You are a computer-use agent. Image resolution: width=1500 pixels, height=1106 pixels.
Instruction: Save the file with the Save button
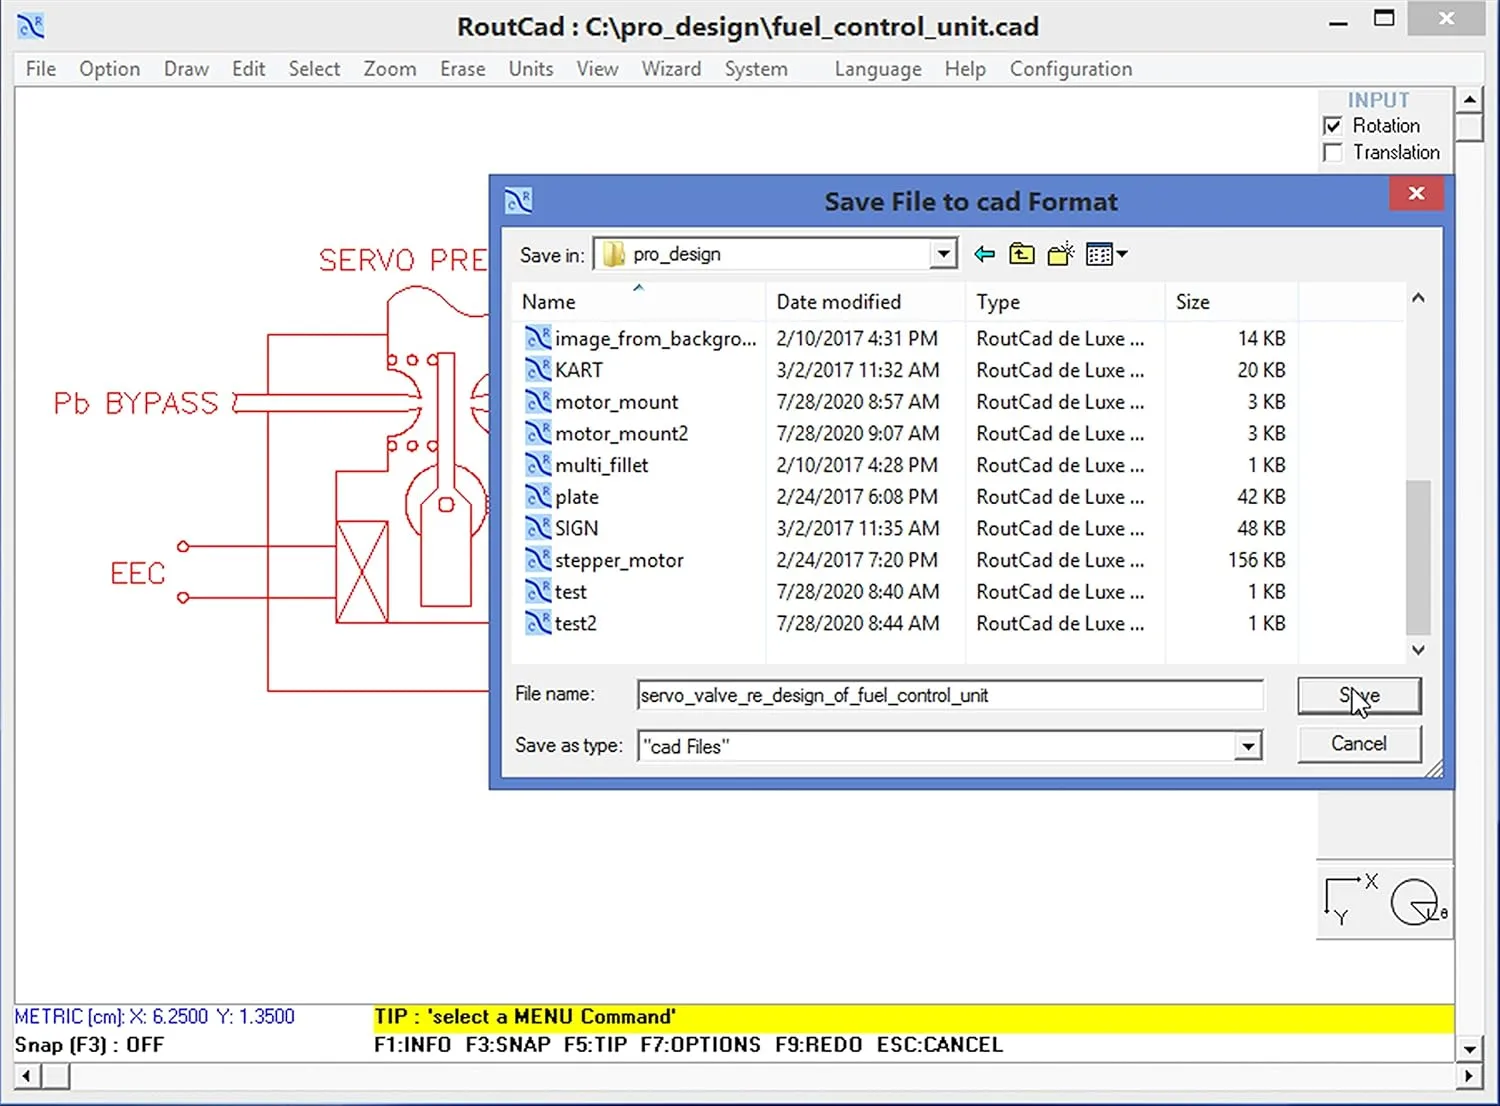(1358, 696)
